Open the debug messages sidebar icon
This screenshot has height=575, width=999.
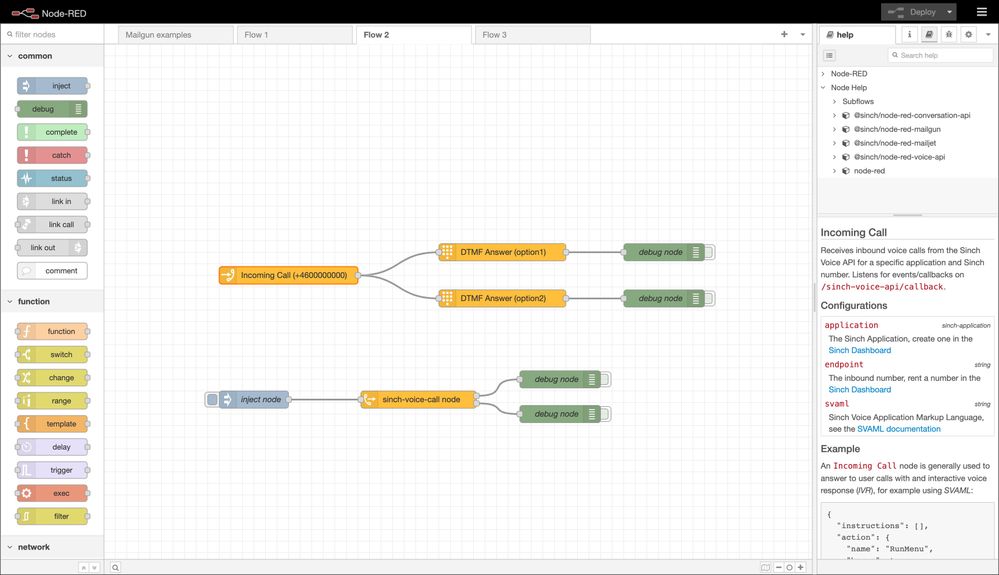click(949, 34)
